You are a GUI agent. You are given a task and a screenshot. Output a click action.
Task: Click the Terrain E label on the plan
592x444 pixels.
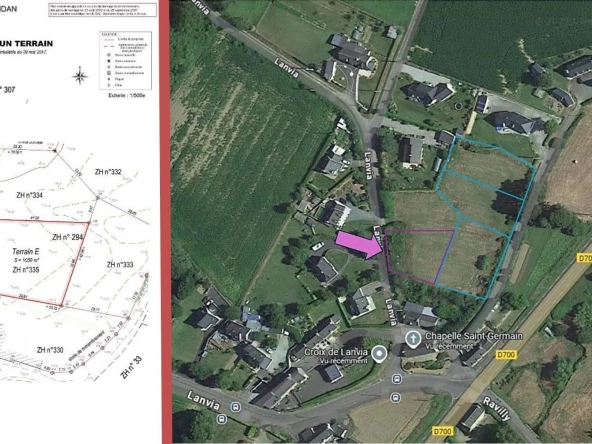26,251
